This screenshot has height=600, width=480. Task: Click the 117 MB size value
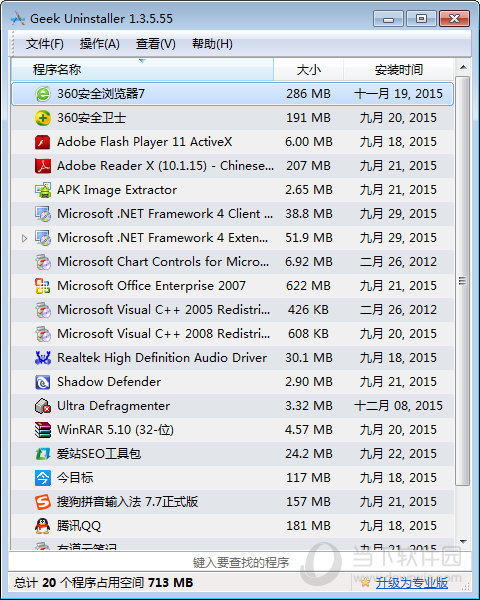coord(308,478)
